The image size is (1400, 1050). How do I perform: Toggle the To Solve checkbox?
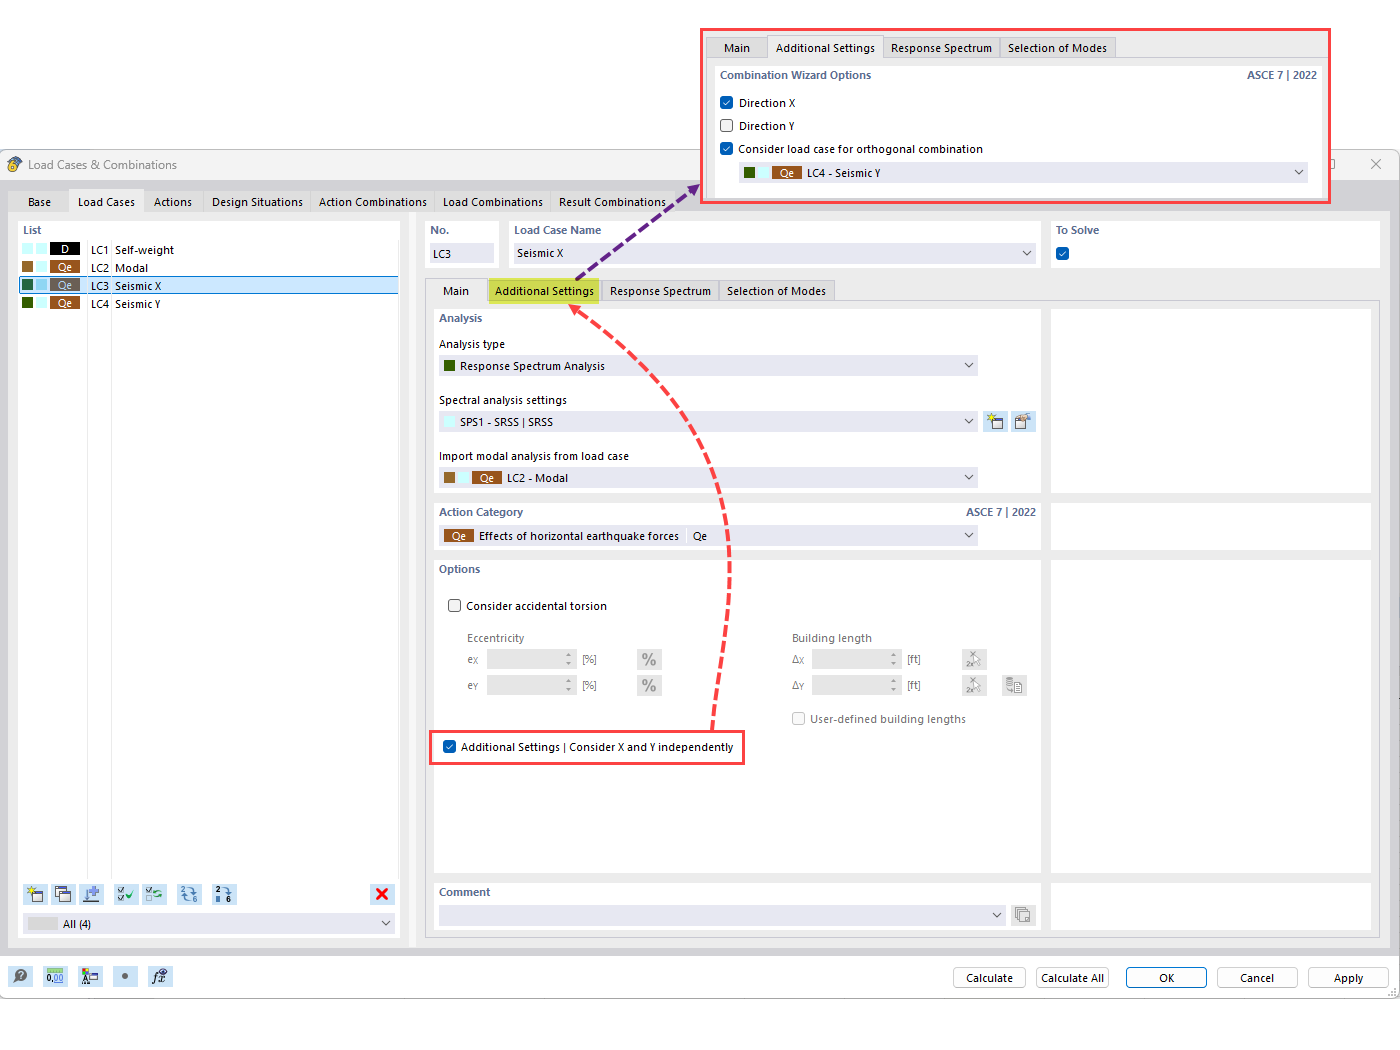[x=1063, y=253]
